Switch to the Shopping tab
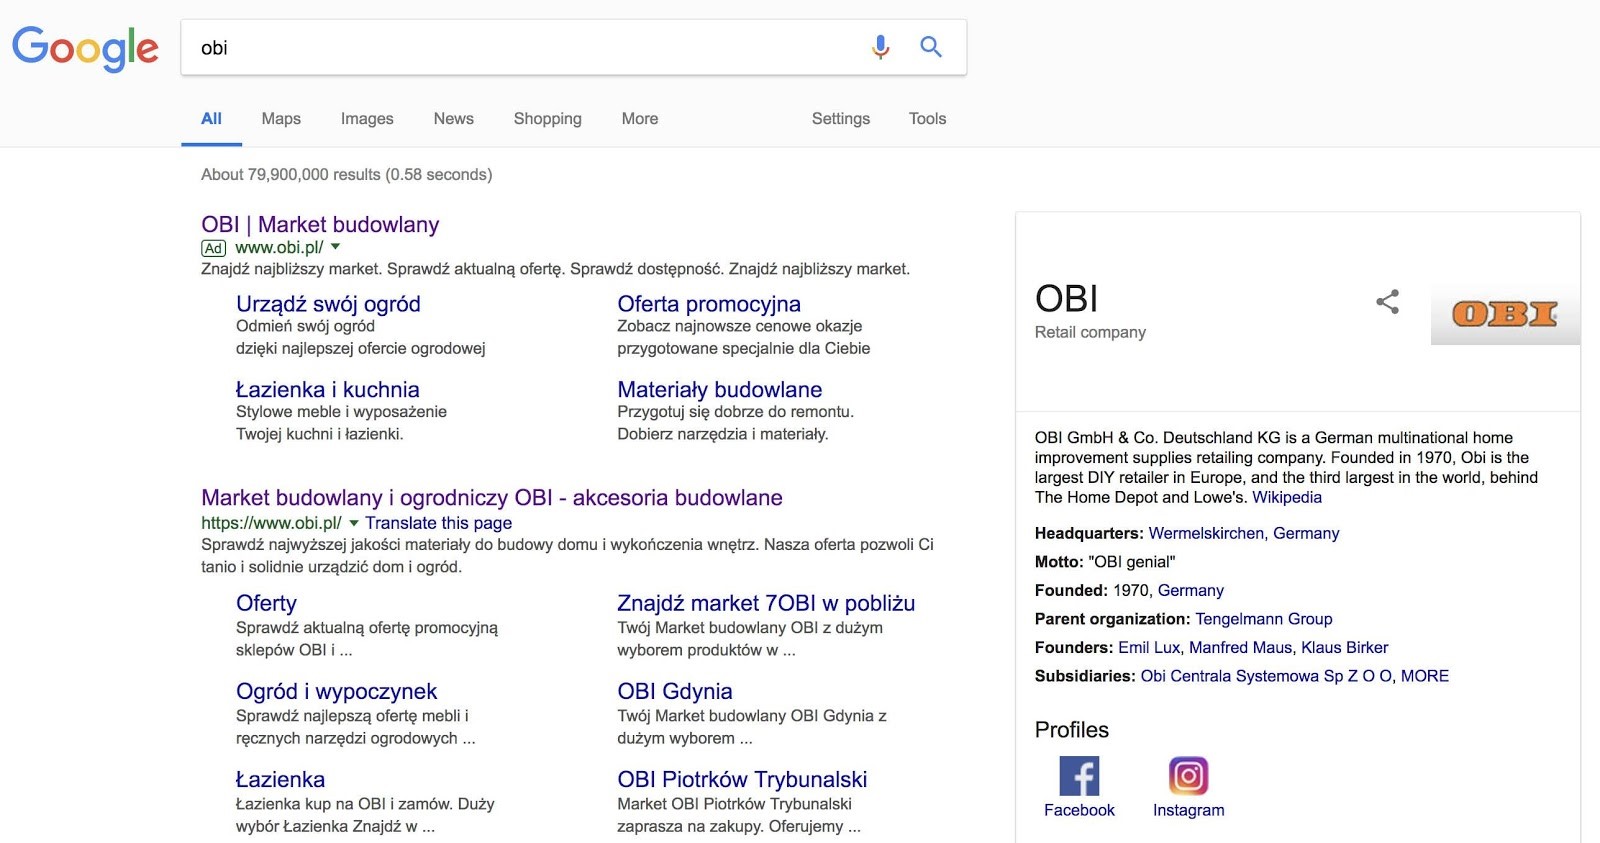The image size is (1600, 843). pyautogui.click(x=547, y=119)
